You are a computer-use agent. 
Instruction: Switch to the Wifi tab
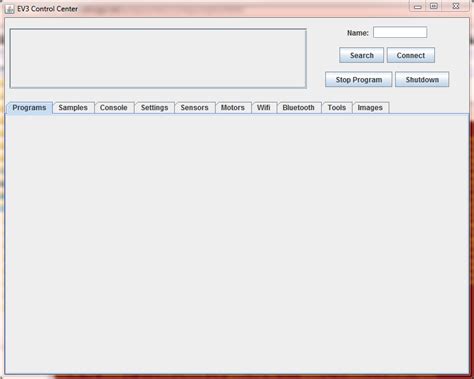pyautogui.click(x=264, y=108)
